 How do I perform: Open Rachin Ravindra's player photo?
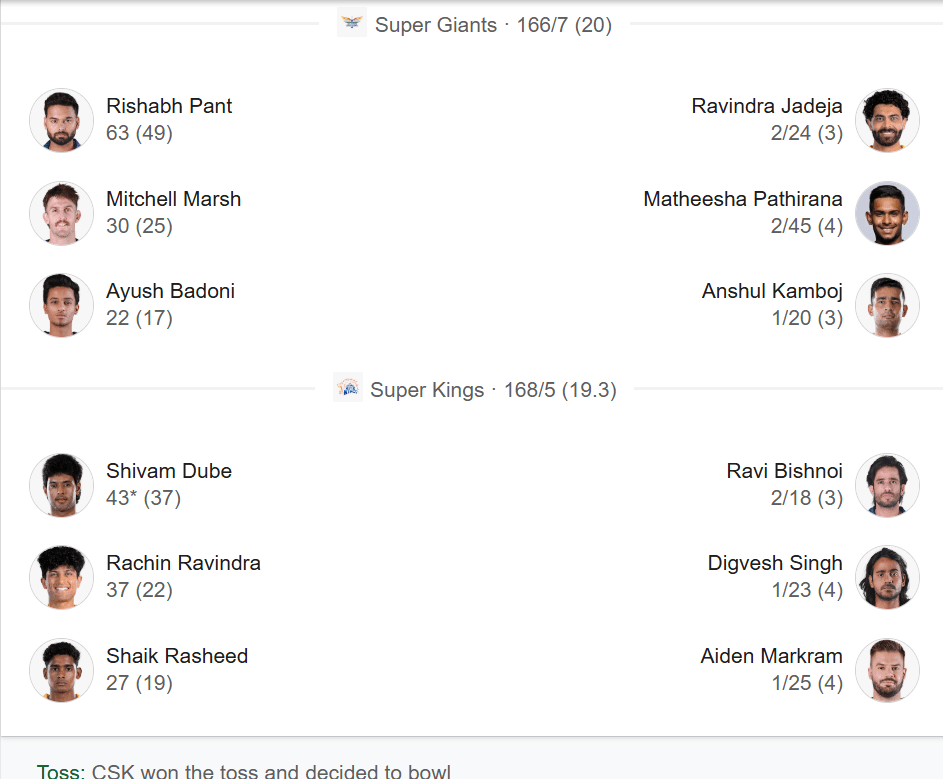click(x=61, y=577)
